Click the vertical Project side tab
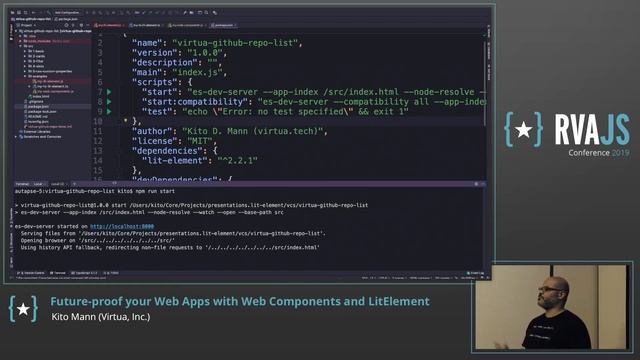 click(x=11, y=32)
